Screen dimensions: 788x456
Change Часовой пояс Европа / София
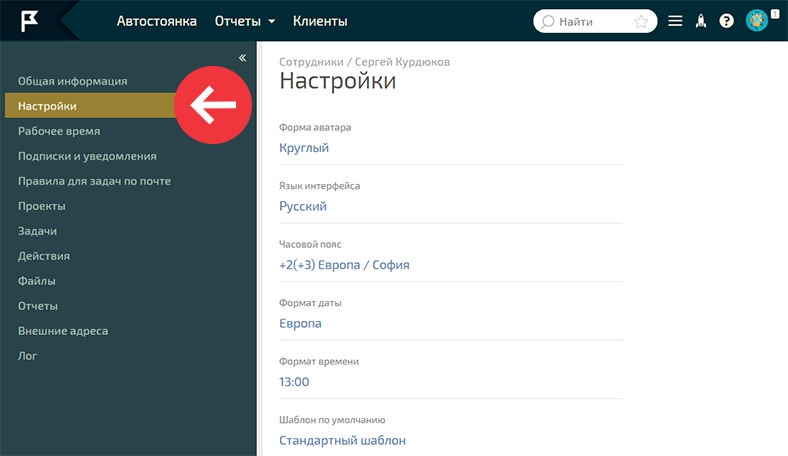[344, 265]
